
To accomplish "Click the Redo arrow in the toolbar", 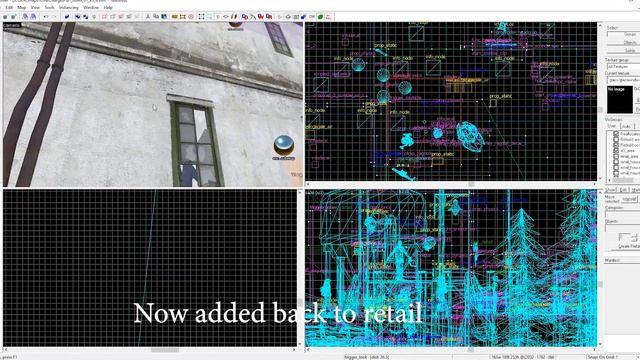I will 54,17.
